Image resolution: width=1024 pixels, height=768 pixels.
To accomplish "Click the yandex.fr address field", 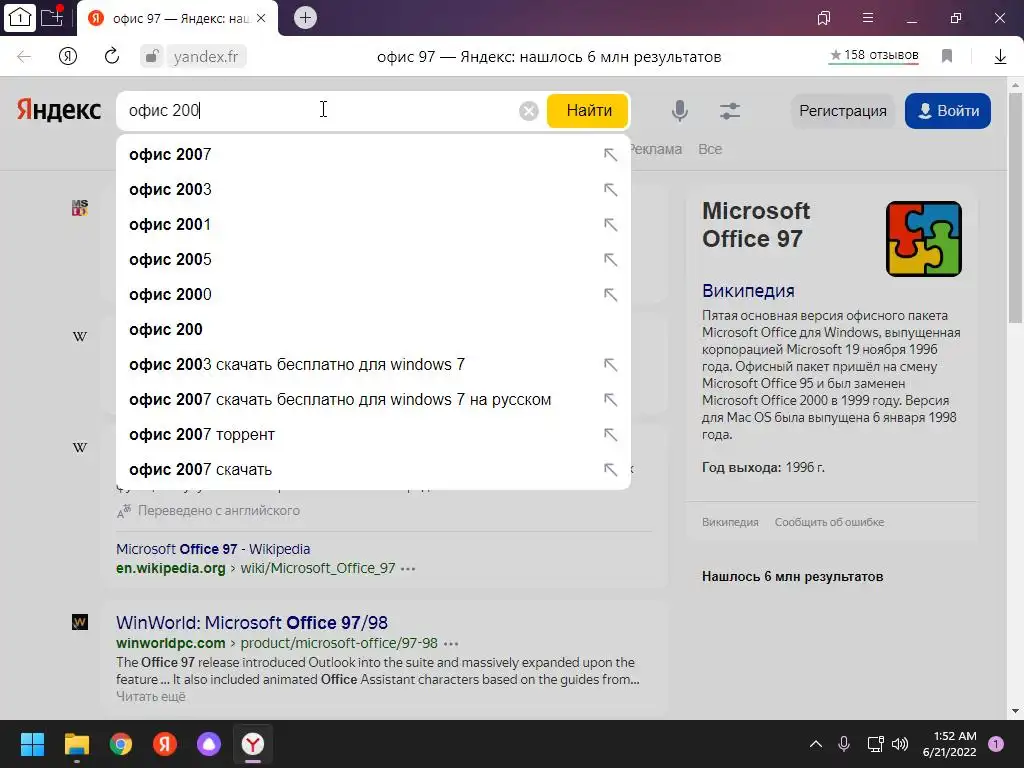I will (206, 57).
